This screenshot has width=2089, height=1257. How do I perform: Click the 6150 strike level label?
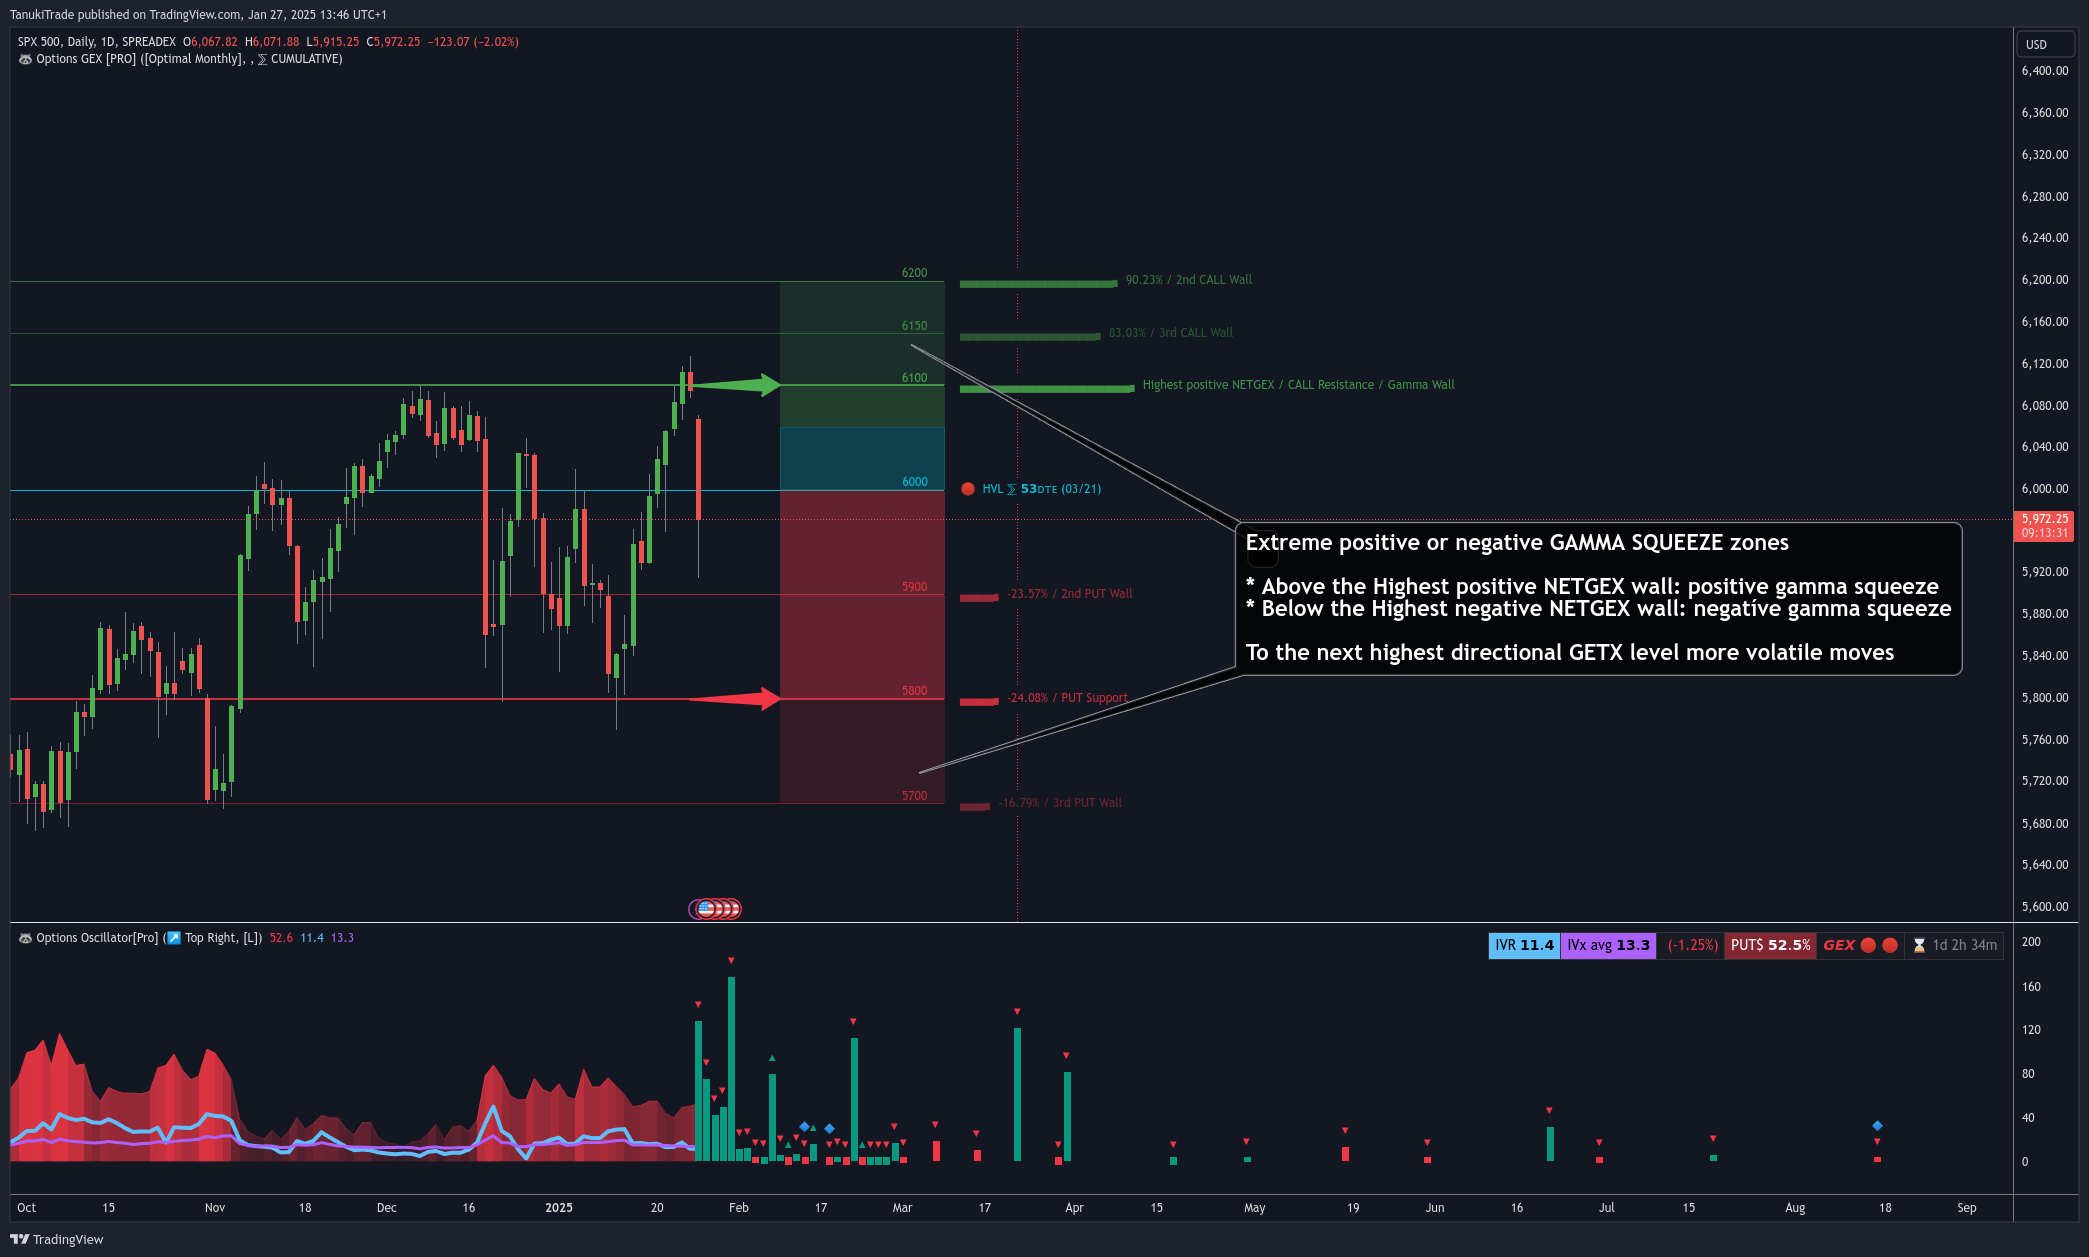click(914, 326)
